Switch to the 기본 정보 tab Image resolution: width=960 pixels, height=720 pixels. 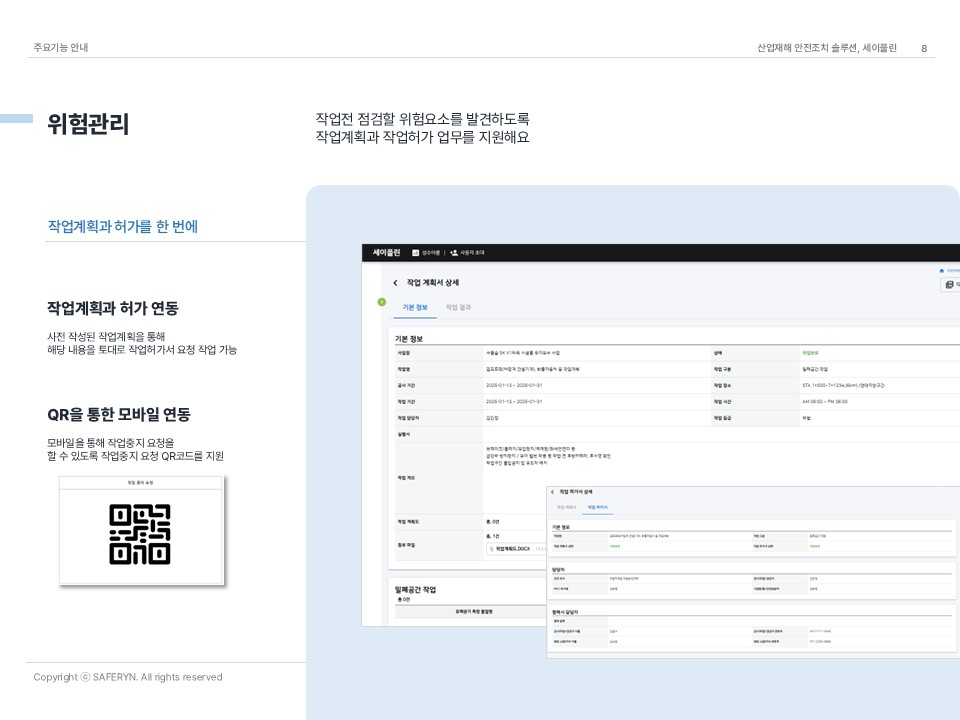[415, 308]
